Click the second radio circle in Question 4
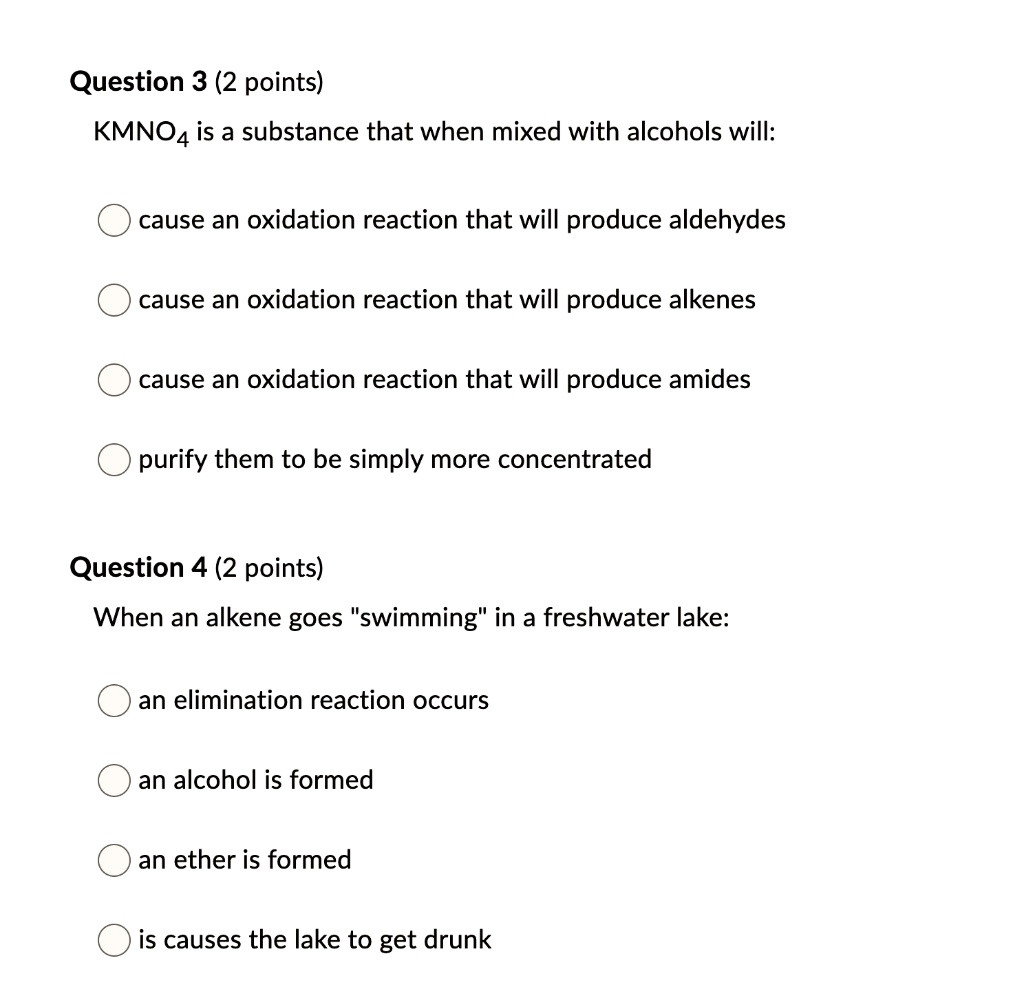The image size is (1024, 987). (114, 780)
